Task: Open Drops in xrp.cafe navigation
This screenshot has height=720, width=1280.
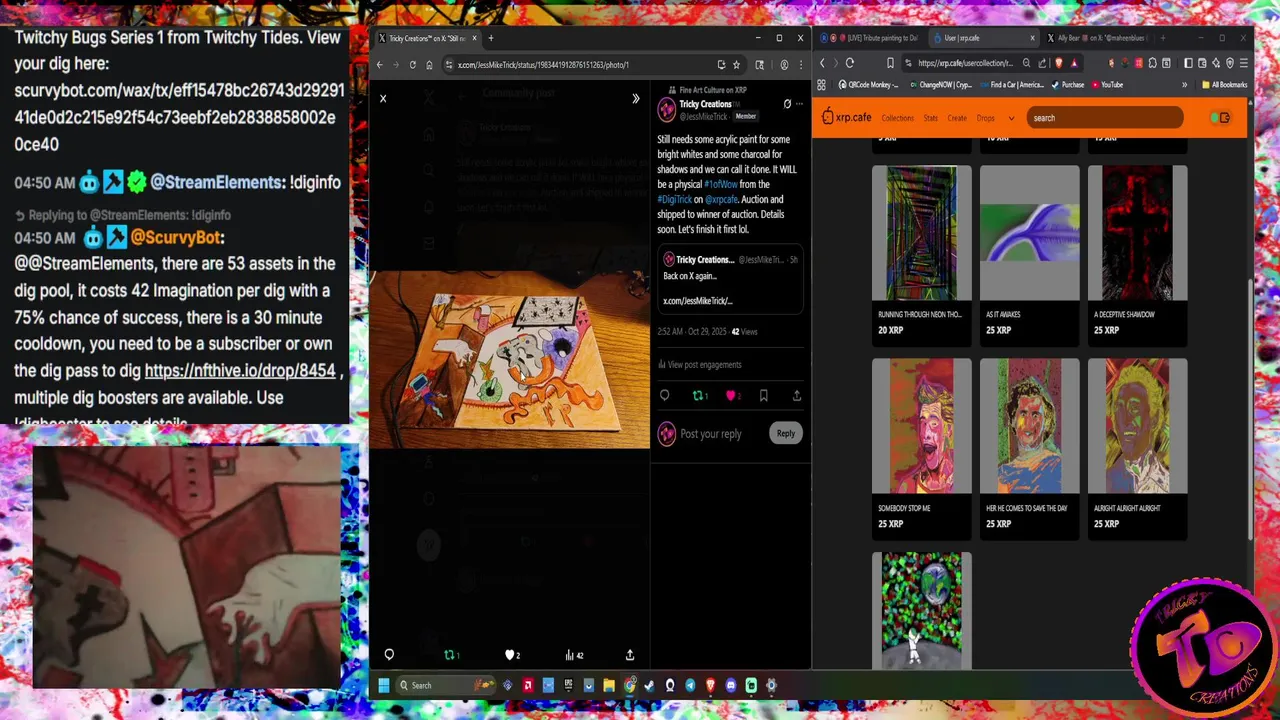Action: (985, 118)
